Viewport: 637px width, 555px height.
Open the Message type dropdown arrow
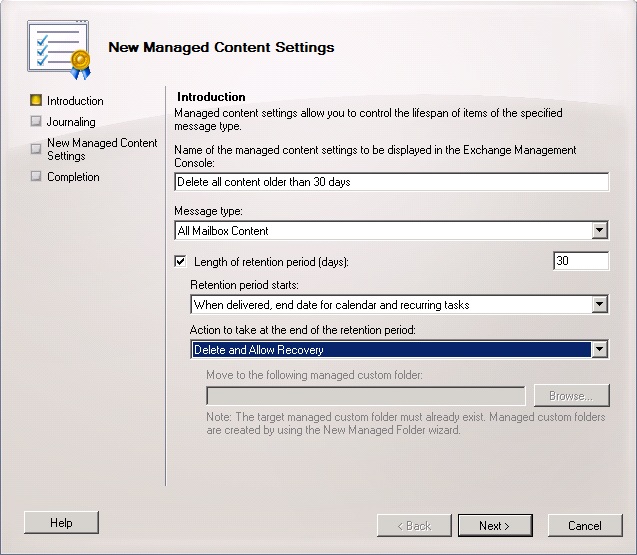pyautogui.click(x=600, y=230)
